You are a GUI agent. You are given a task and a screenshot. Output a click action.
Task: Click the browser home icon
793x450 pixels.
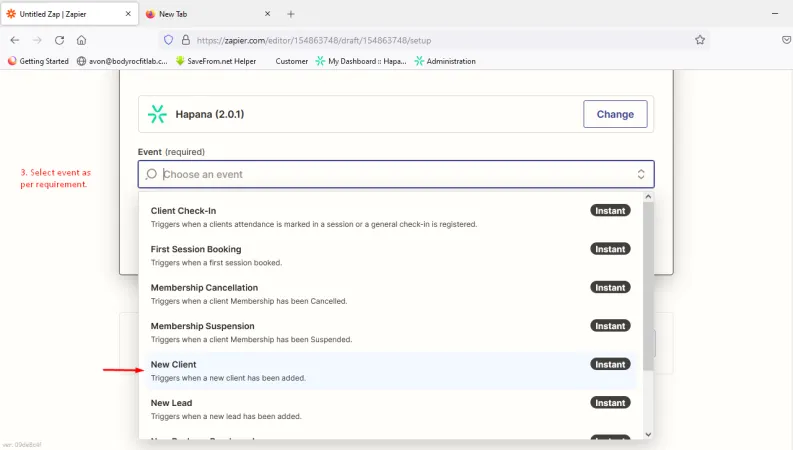(82, 40)
